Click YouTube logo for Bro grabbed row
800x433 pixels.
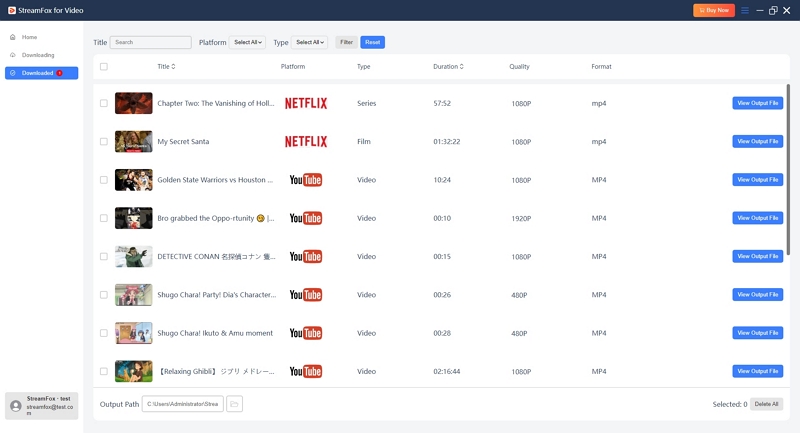(306, 218)
